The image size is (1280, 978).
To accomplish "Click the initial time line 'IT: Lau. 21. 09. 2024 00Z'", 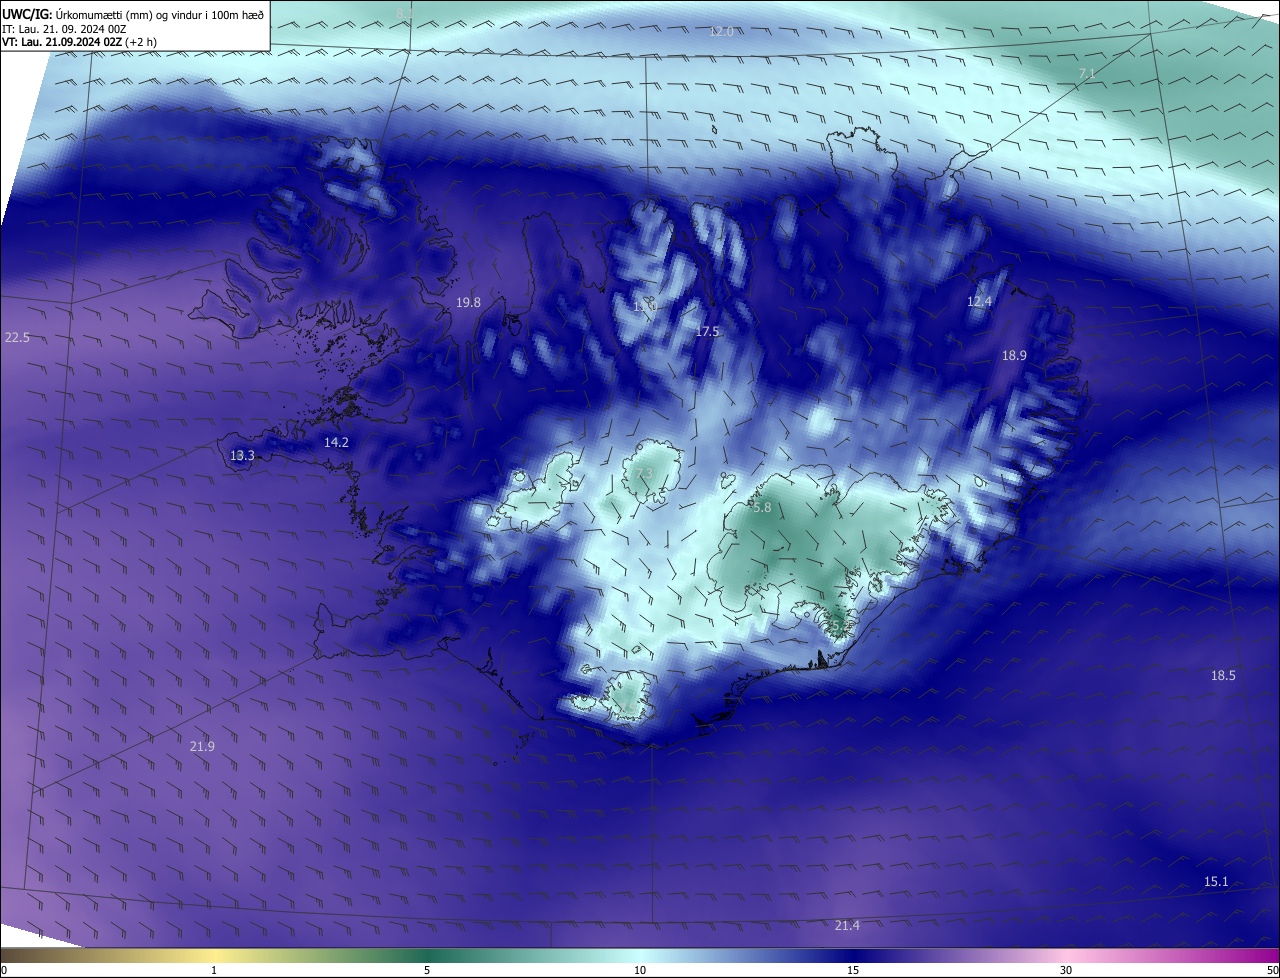I will (x=64, y=29).
